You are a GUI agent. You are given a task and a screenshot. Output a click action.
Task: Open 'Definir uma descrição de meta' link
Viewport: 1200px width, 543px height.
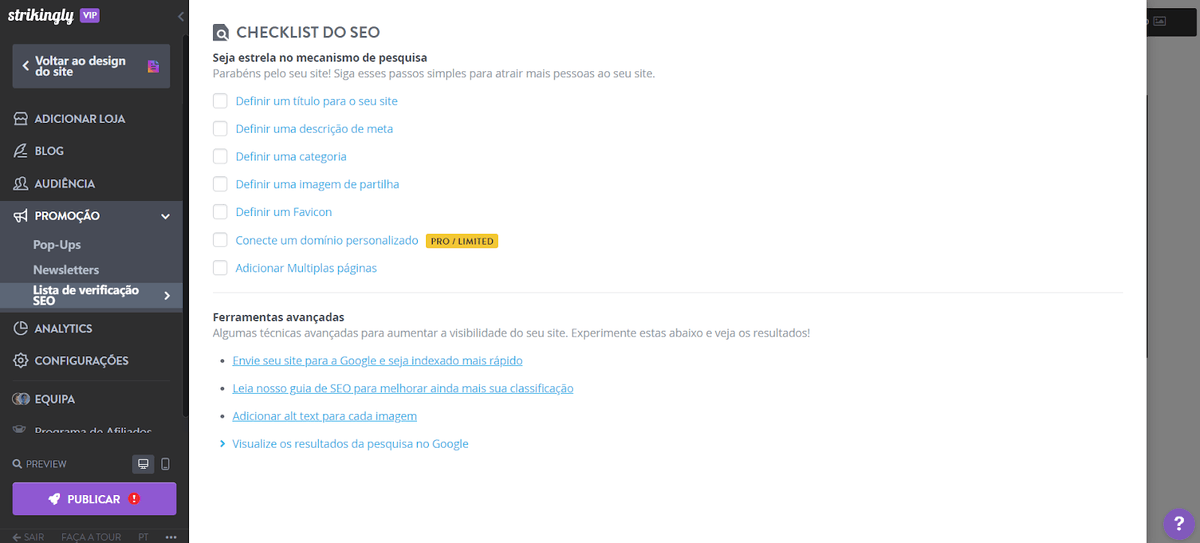pos(314,129)
